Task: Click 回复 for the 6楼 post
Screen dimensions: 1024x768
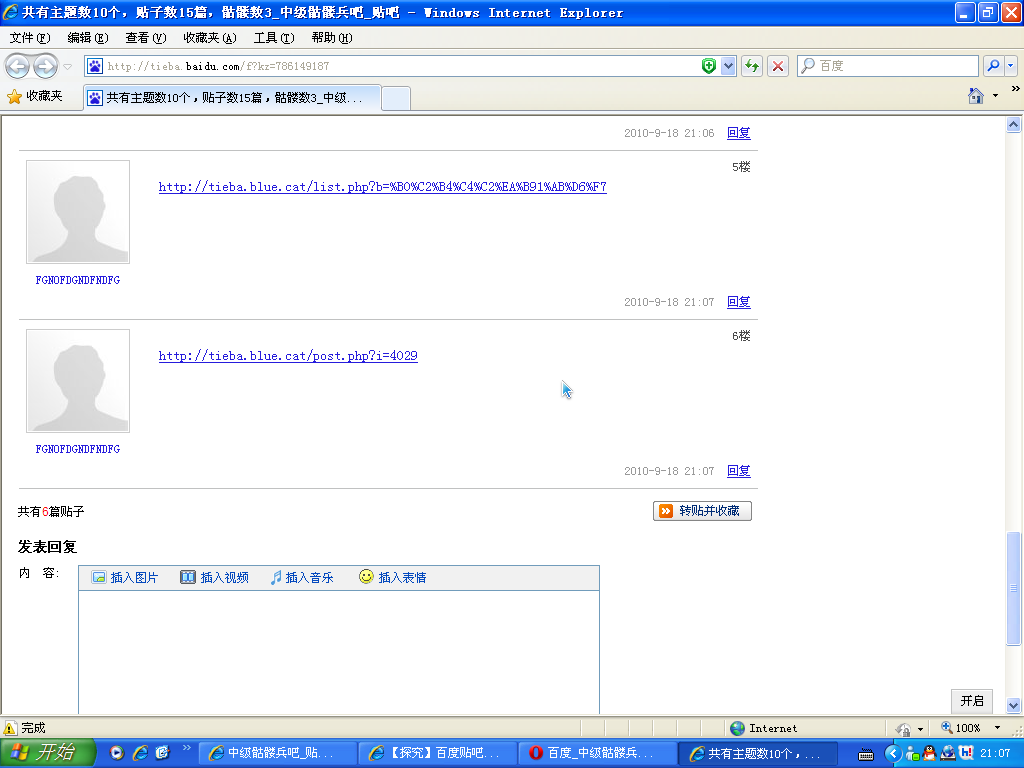Action: click(739, 472)
